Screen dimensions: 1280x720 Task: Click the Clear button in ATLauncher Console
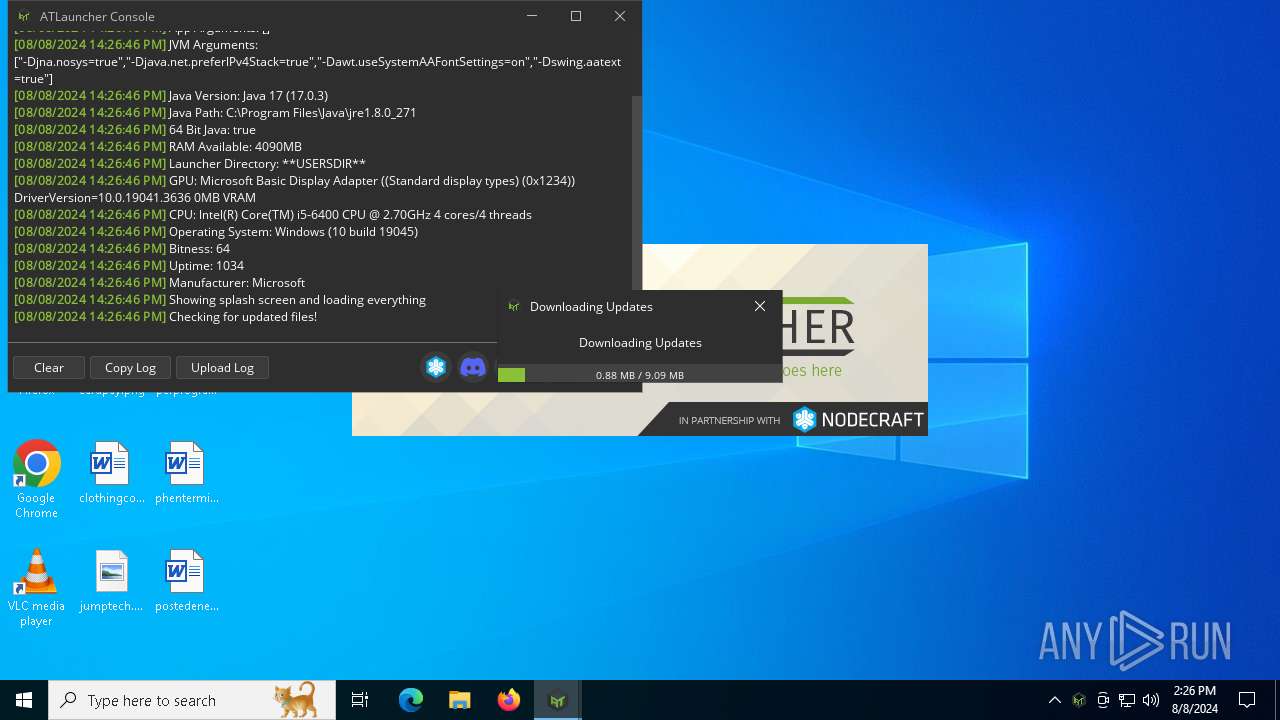49,367
